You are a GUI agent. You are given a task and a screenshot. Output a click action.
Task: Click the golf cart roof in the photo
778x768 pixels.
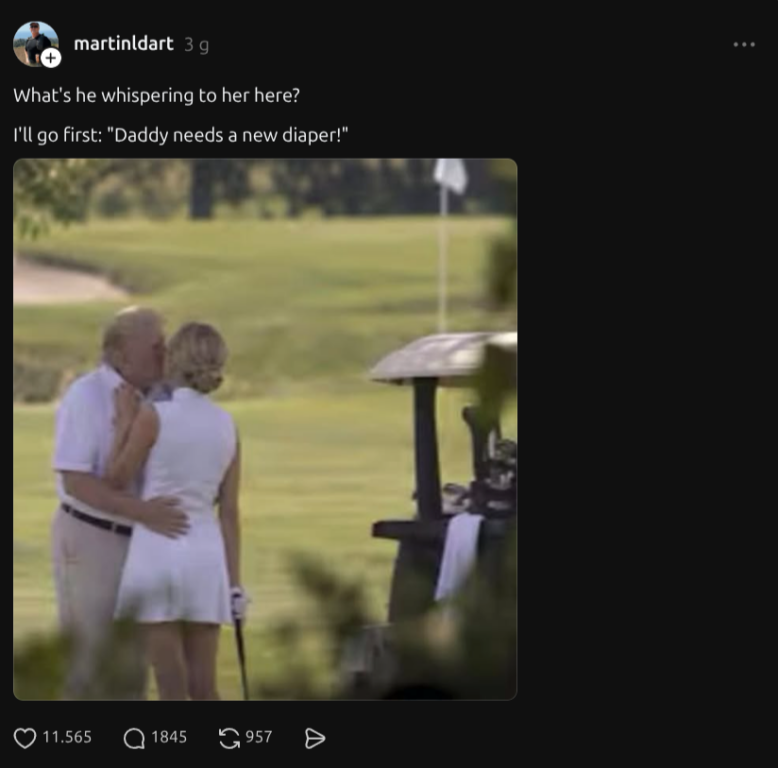coord(443,357)
